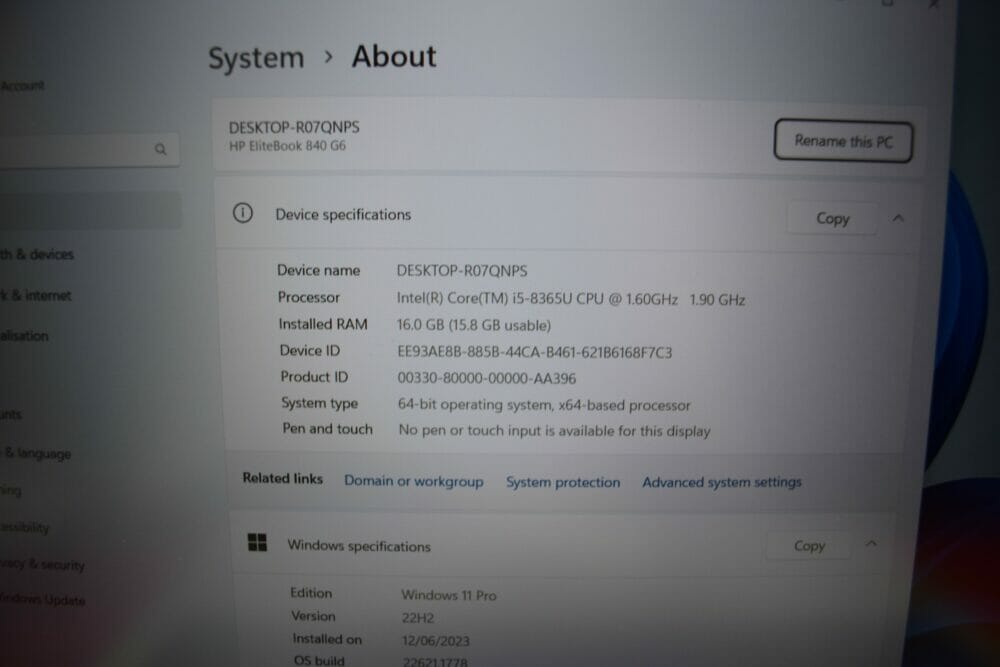Select the 16.0 GB installed RAM value
This screenshot has height=667, width=1000.
point(474,325)
